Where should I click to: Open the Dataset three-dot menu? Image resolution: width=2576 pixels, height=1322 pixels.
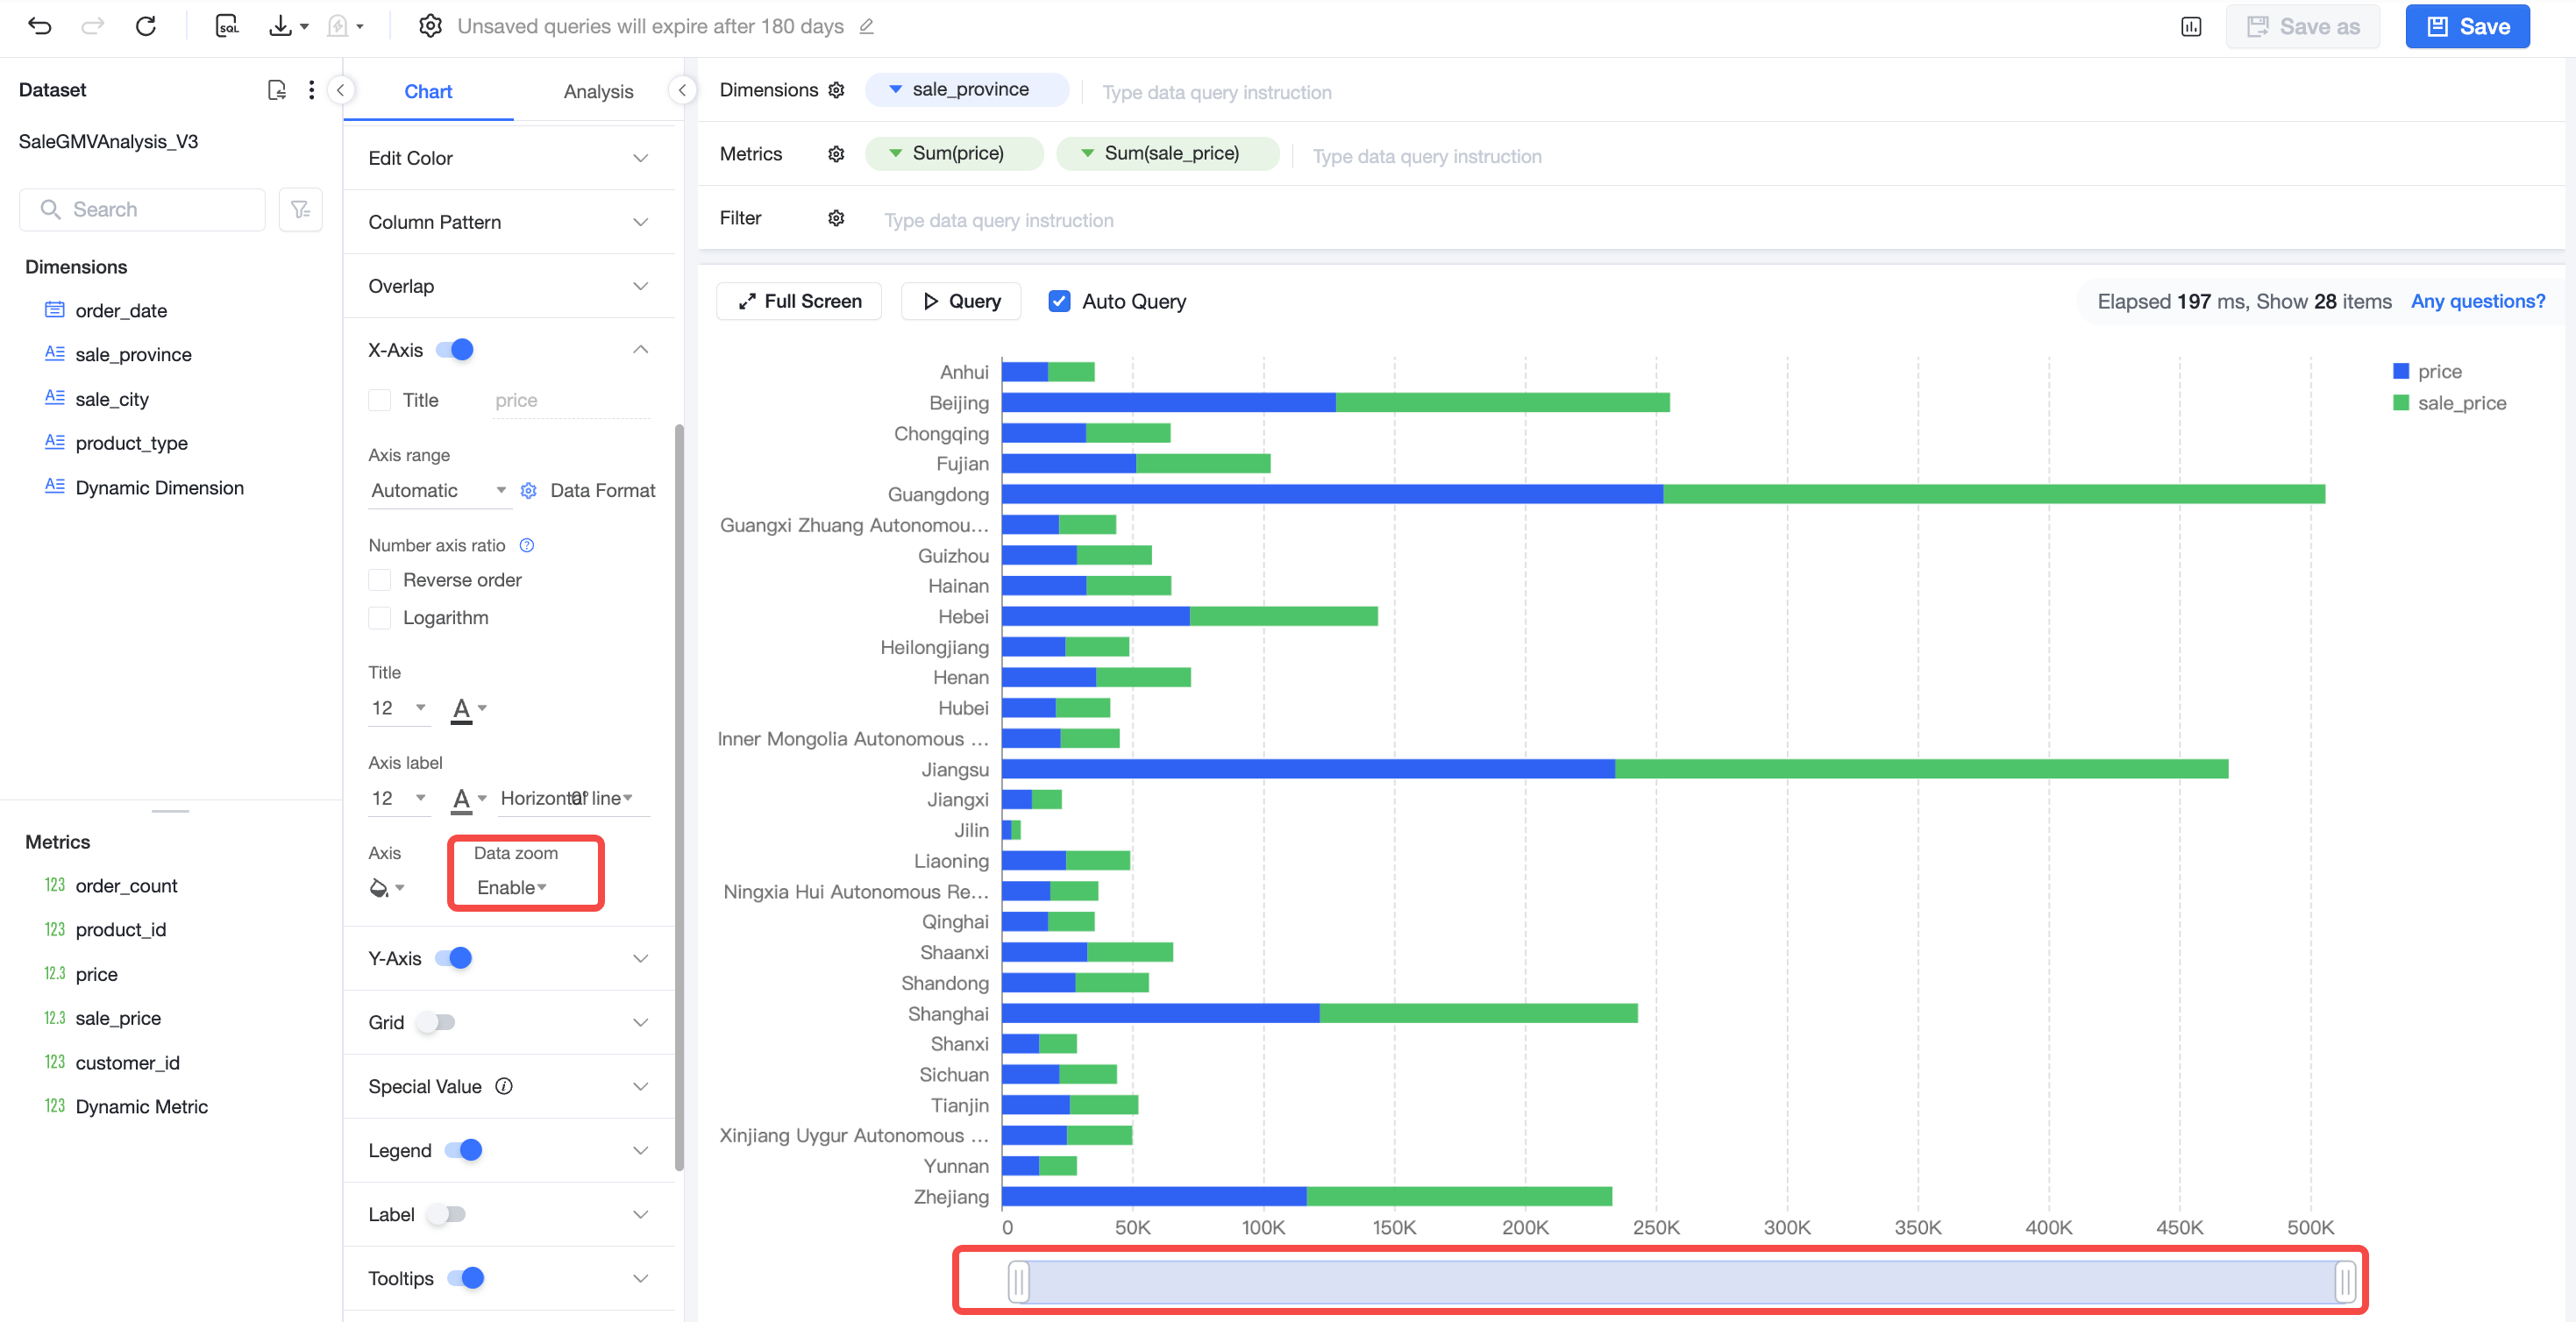(312, 90)
